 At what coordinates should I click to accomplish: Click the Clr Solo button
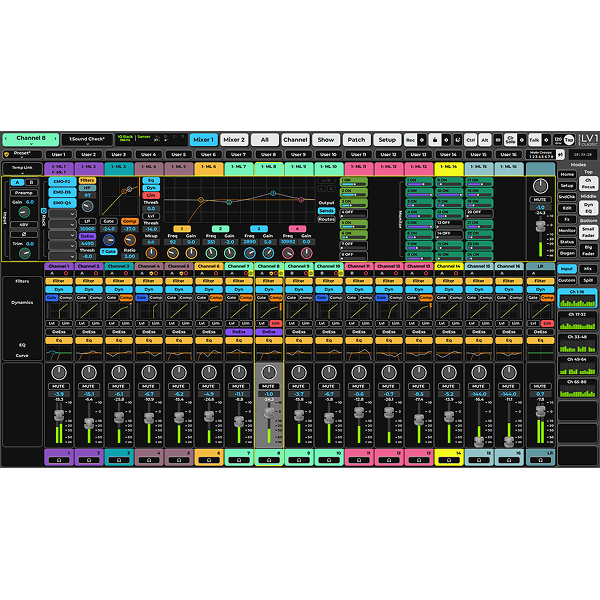[x=510, y=140]
